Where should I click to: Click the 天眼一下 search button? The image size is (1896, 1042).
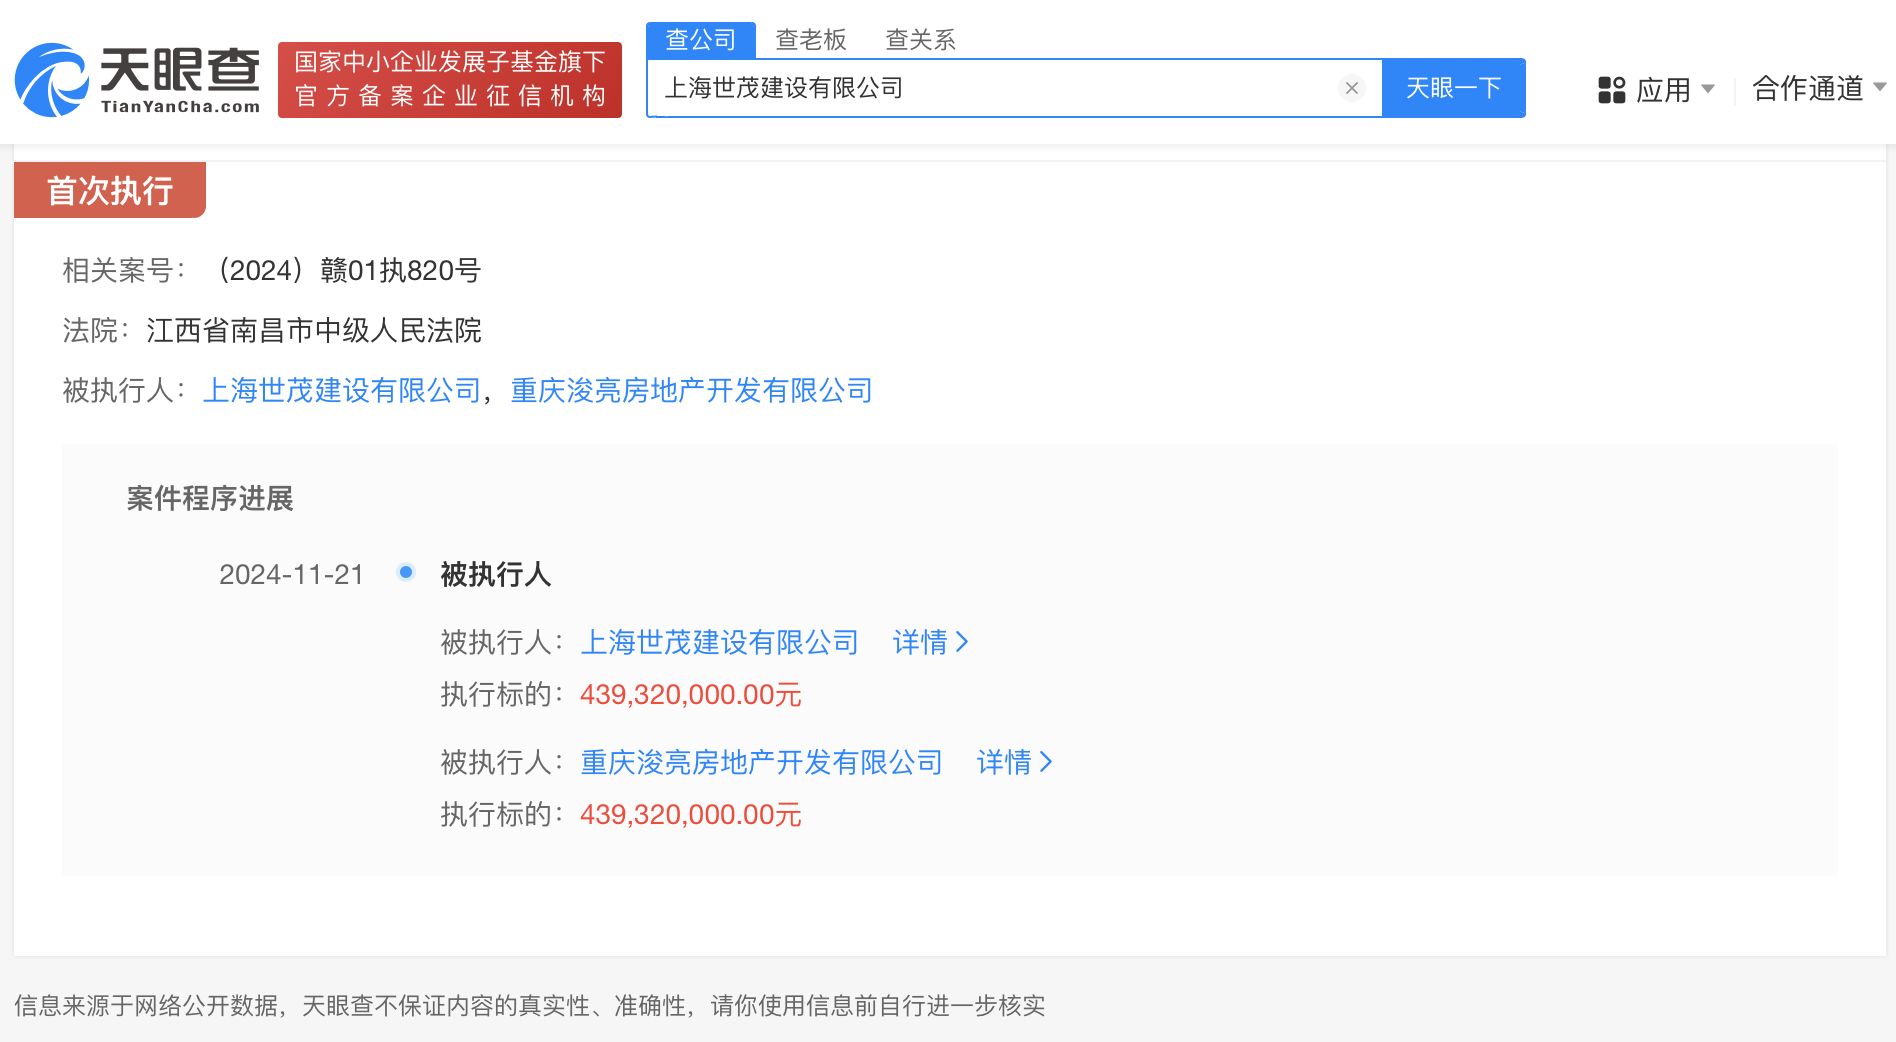(1454, 88)
